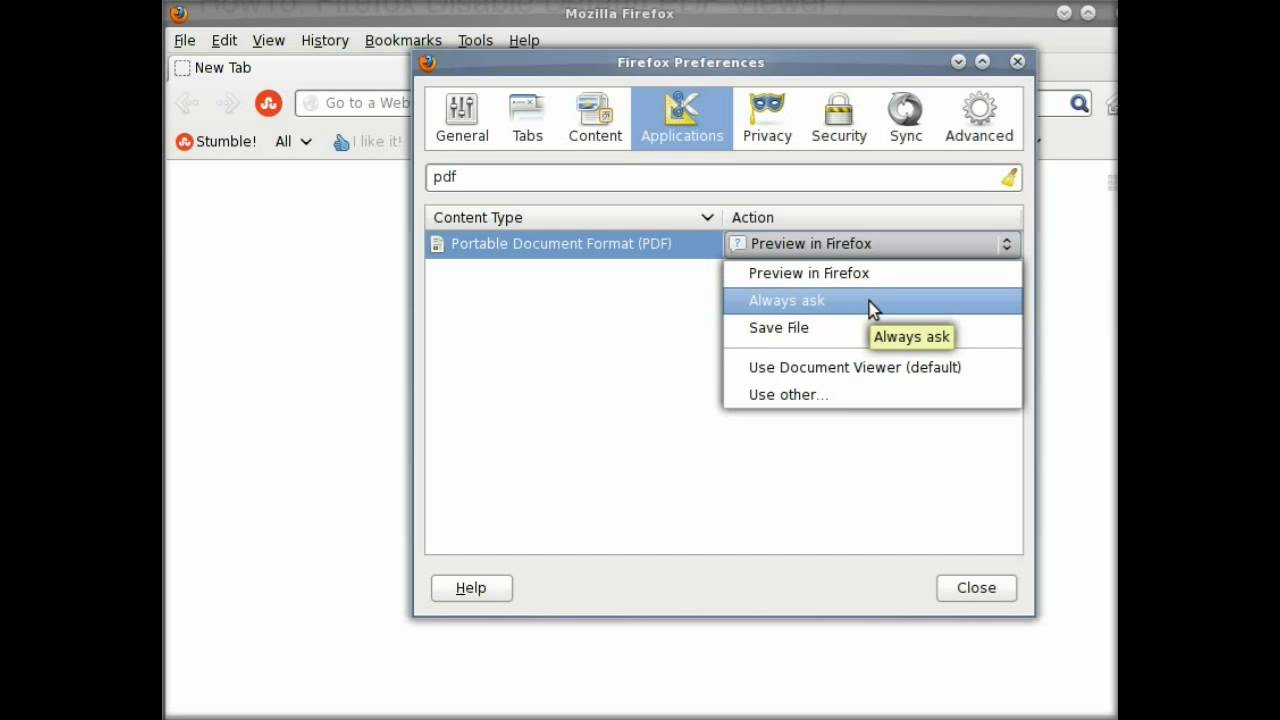Click the magnifier search icon in Firefox

(x=1079, y=103)
